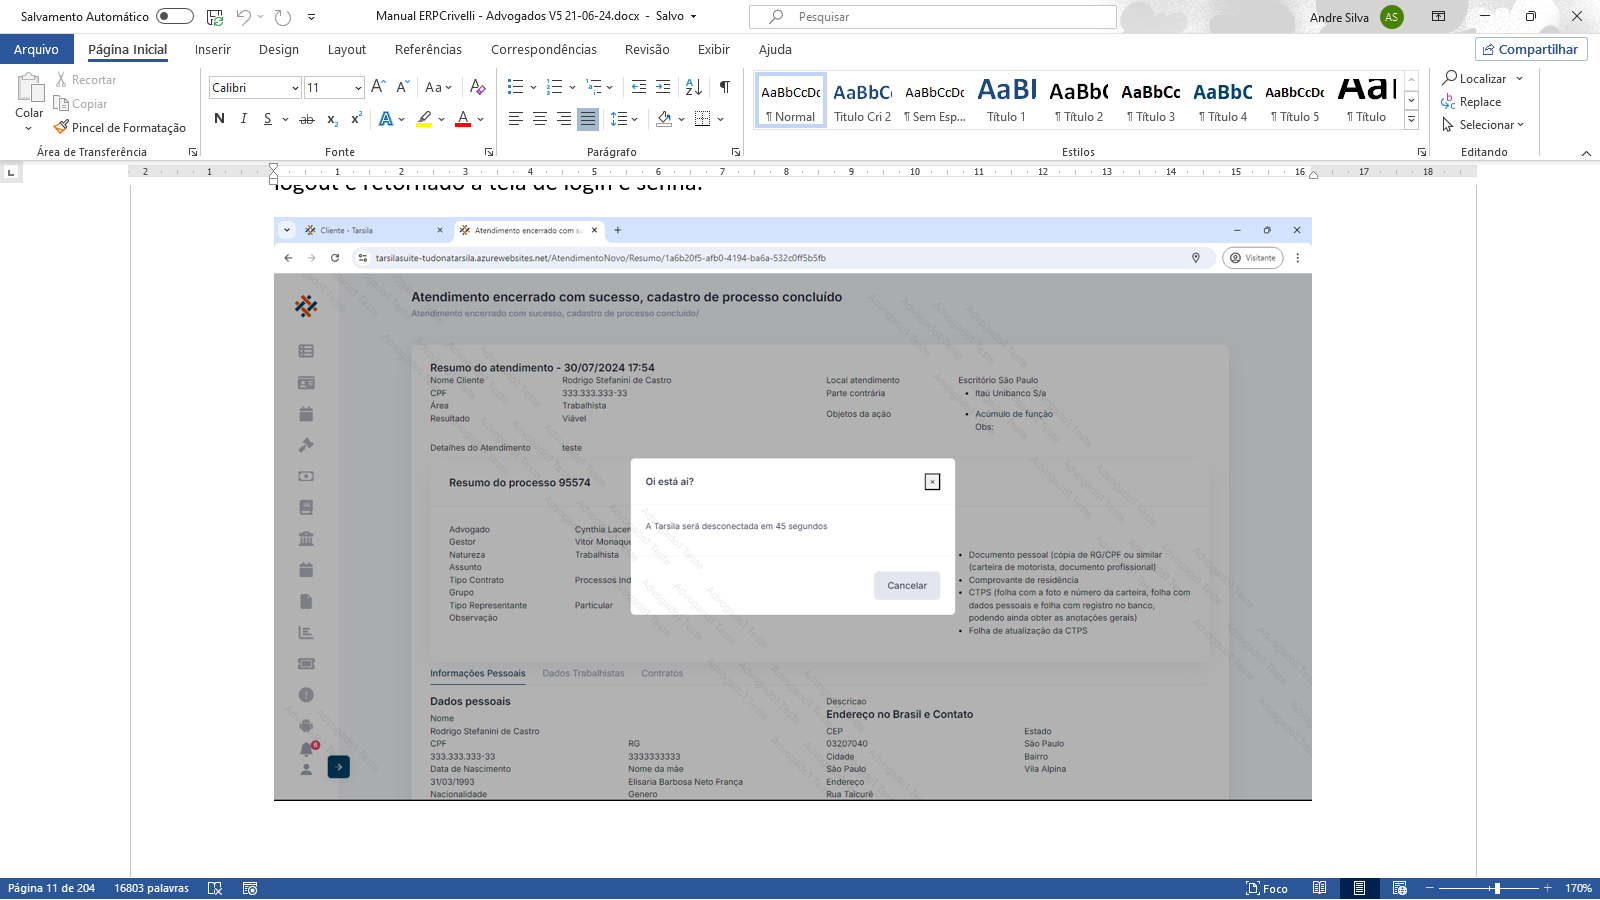Apply justified text alignment
The height and width of the screenshot is (900, 1600).
tap(588, 119)
